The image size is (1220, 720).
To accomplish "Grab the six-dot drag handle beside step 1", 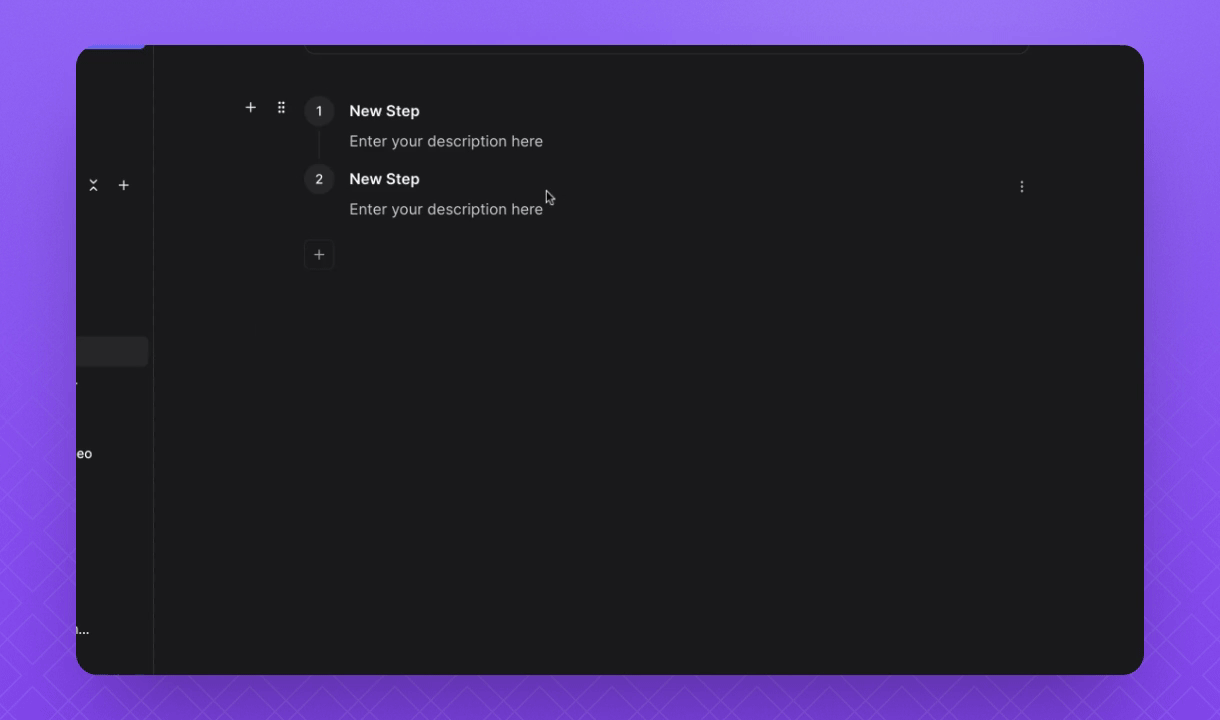I will (x=281, y=108).
